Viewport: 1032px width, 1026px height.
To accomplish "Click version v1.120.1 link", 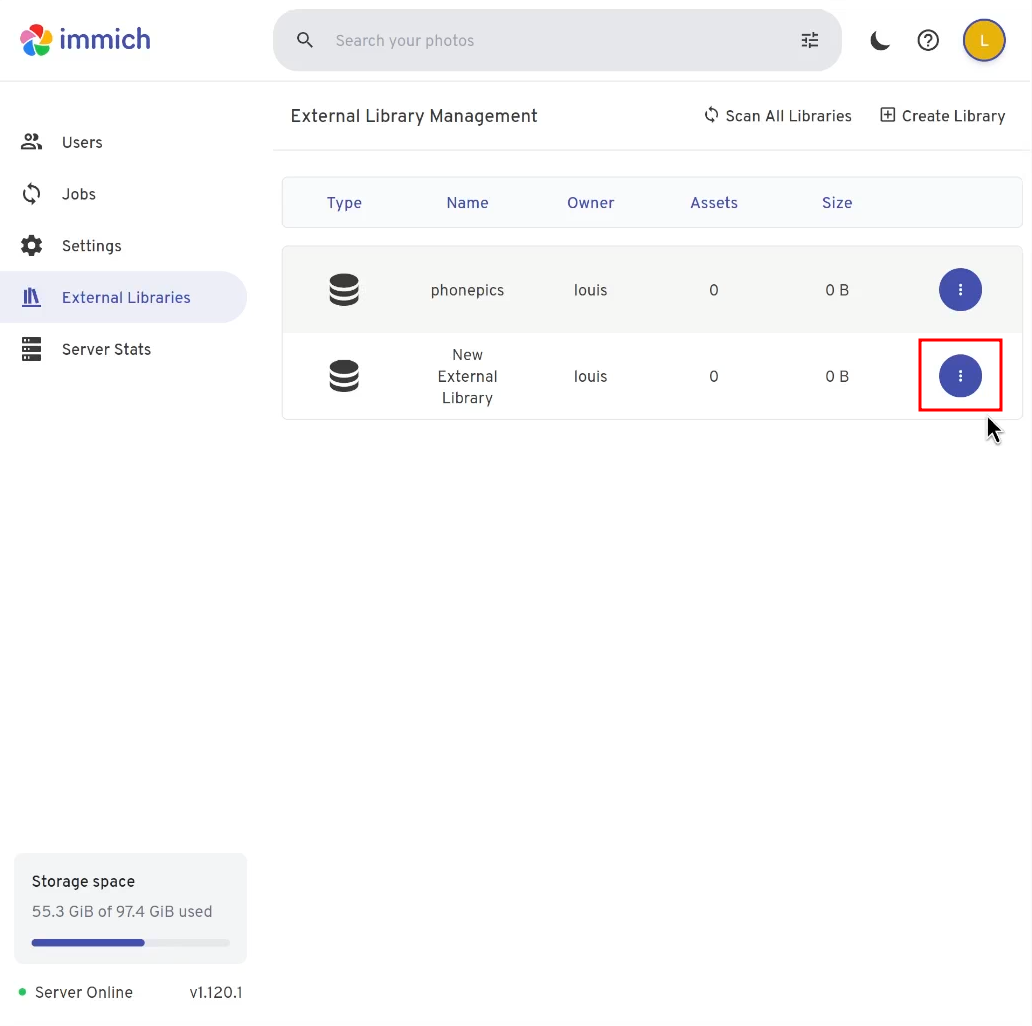I will [215, 992].
